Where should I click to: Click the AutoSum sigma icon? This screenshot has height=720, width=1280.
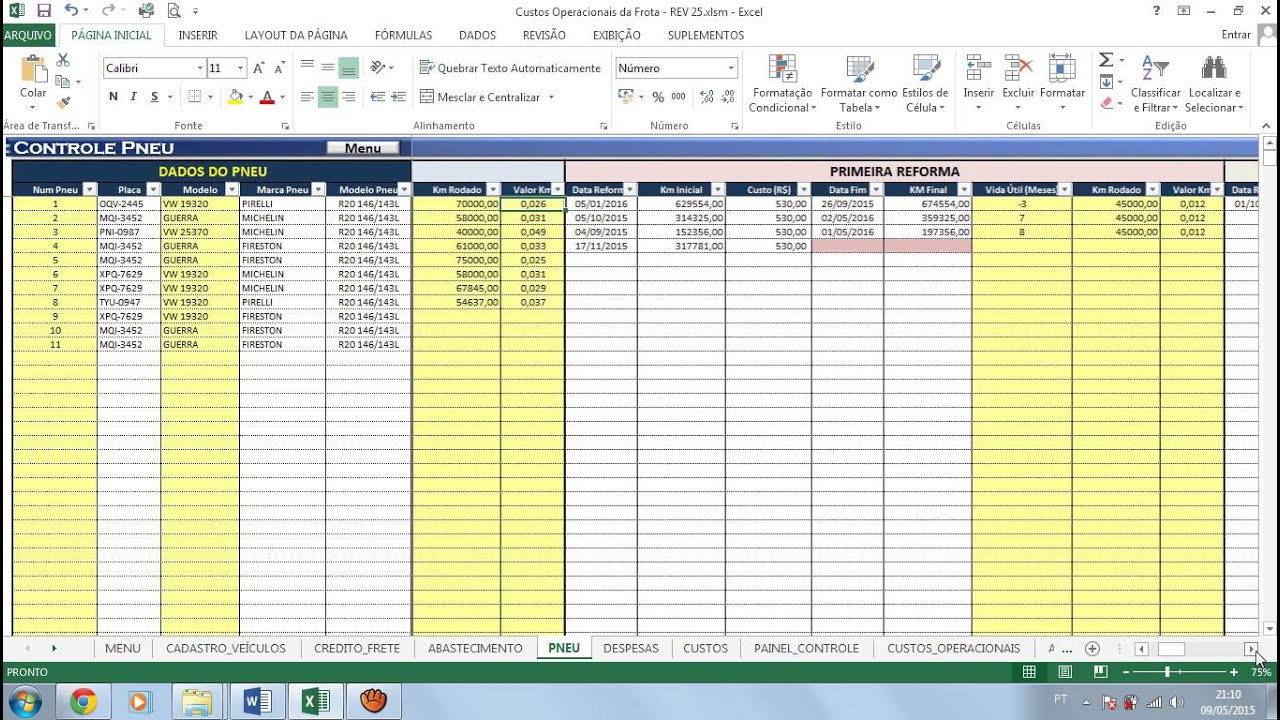(x=1106, y=60)
